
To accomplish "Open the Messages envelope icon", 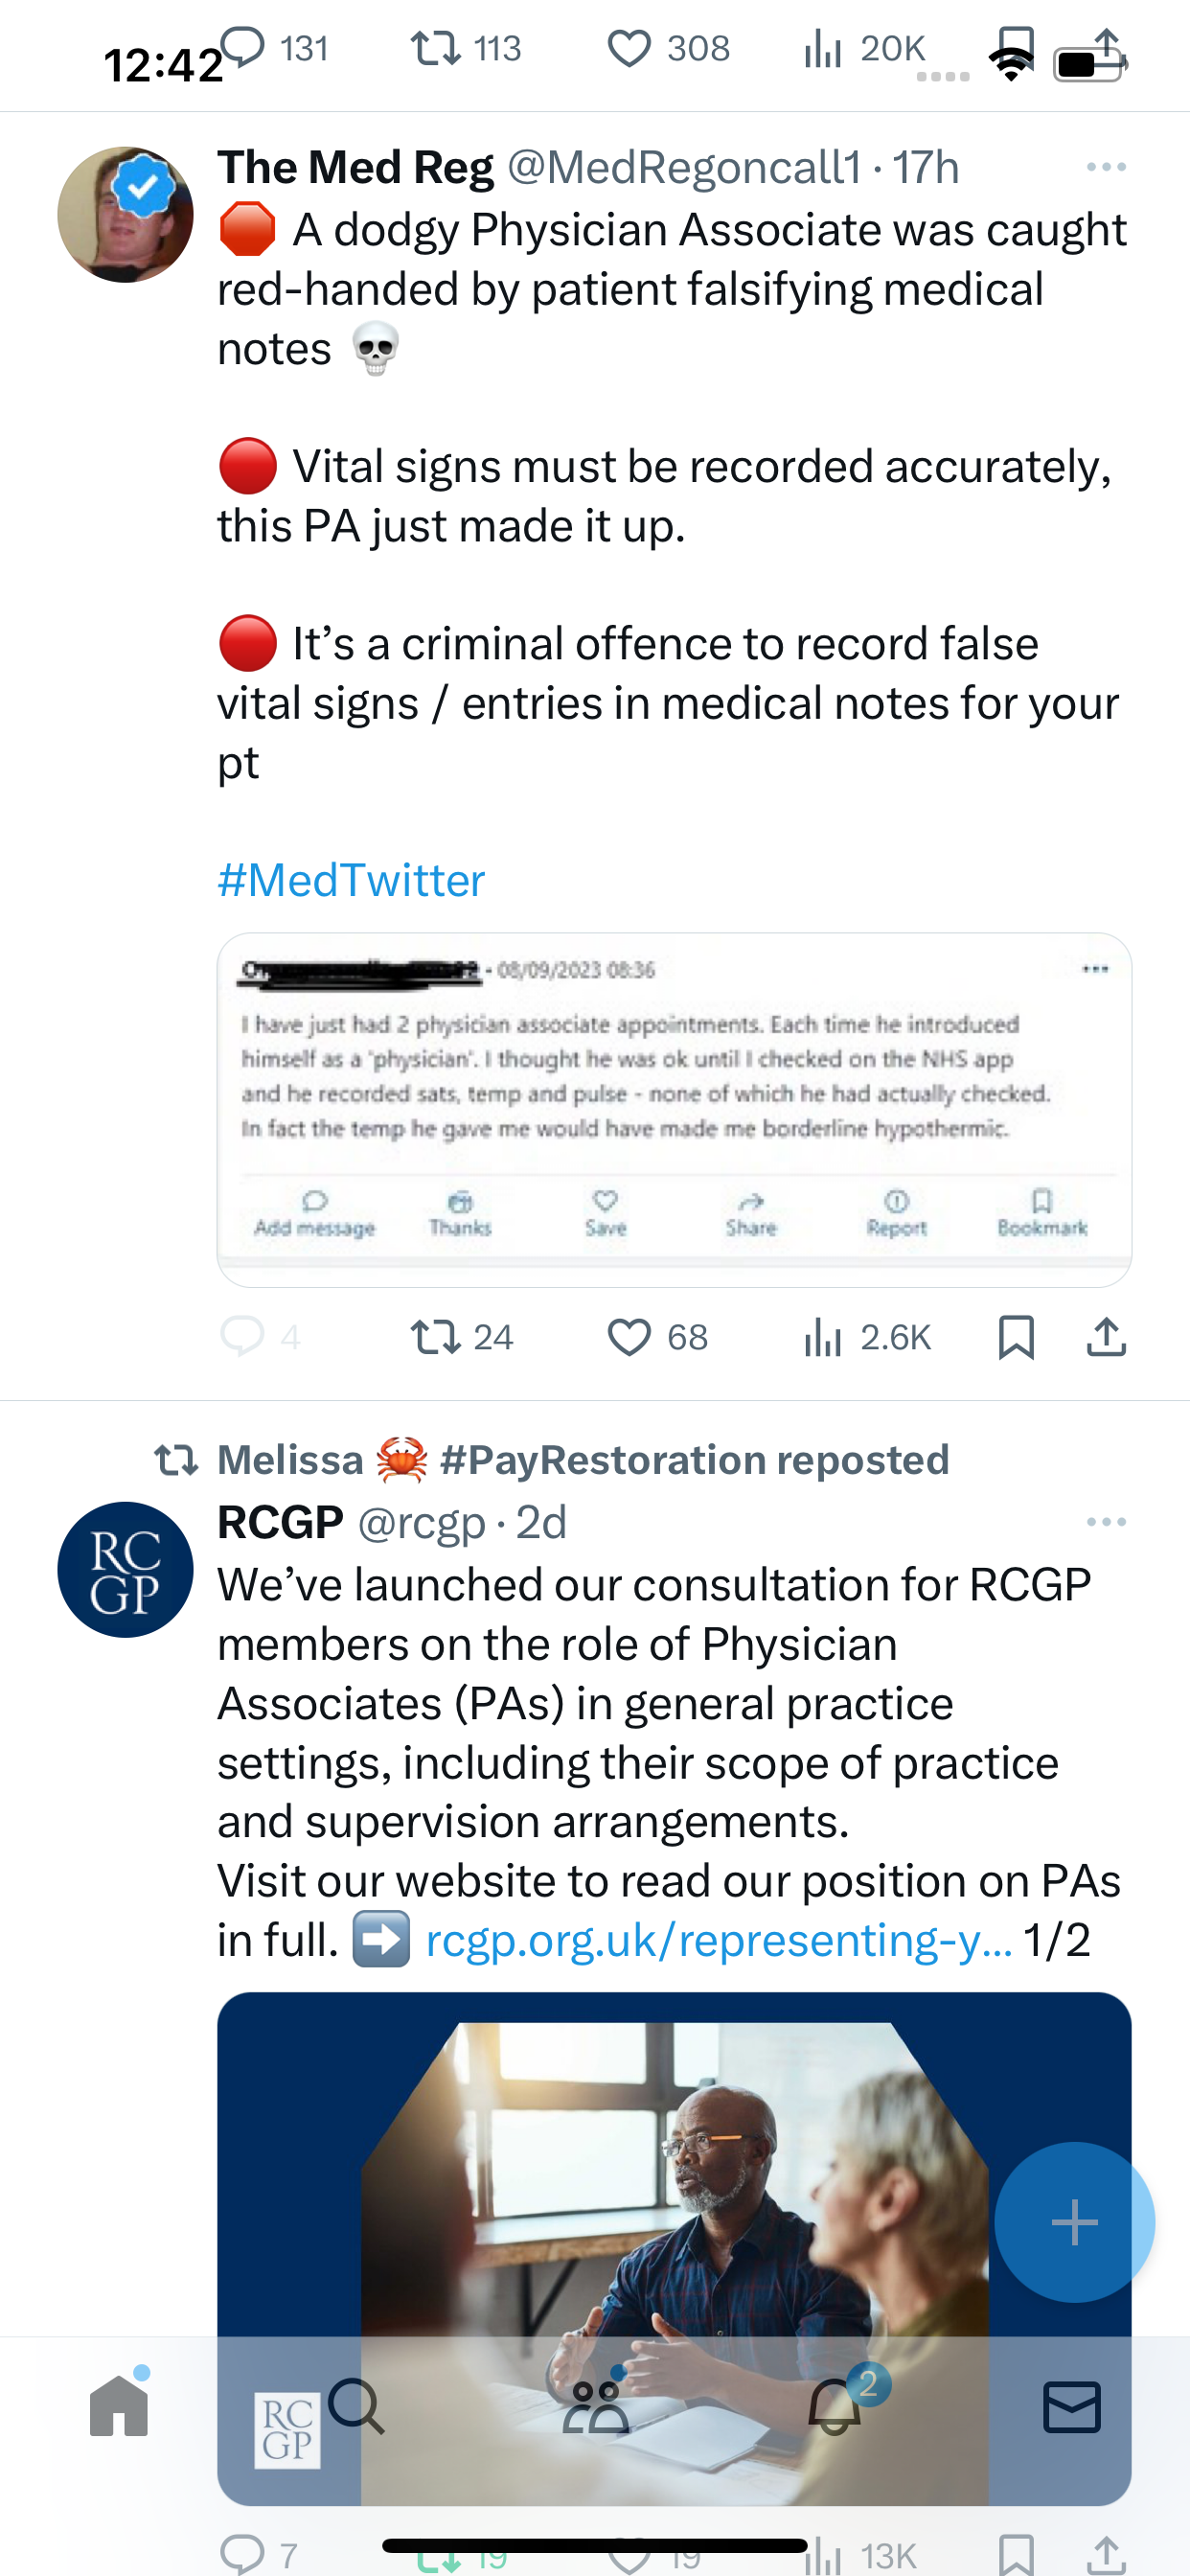I will (1072, 2406).
